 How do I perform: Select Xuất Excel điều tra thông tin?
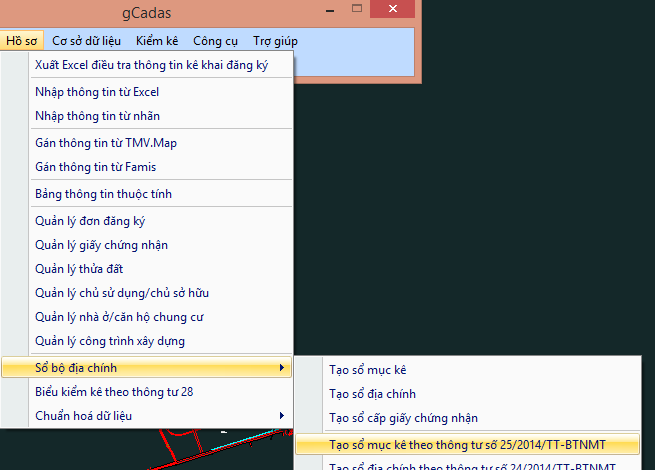click(x=151, y=64)
